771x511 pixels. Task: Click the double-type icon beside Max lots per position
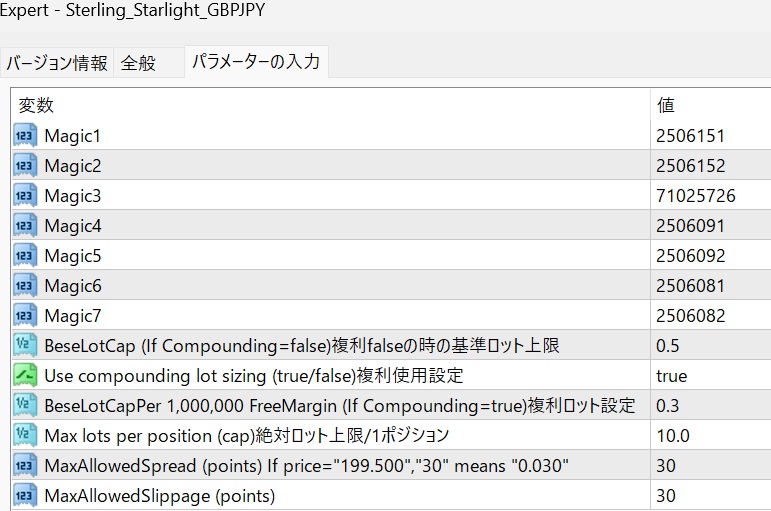[25, 436]
